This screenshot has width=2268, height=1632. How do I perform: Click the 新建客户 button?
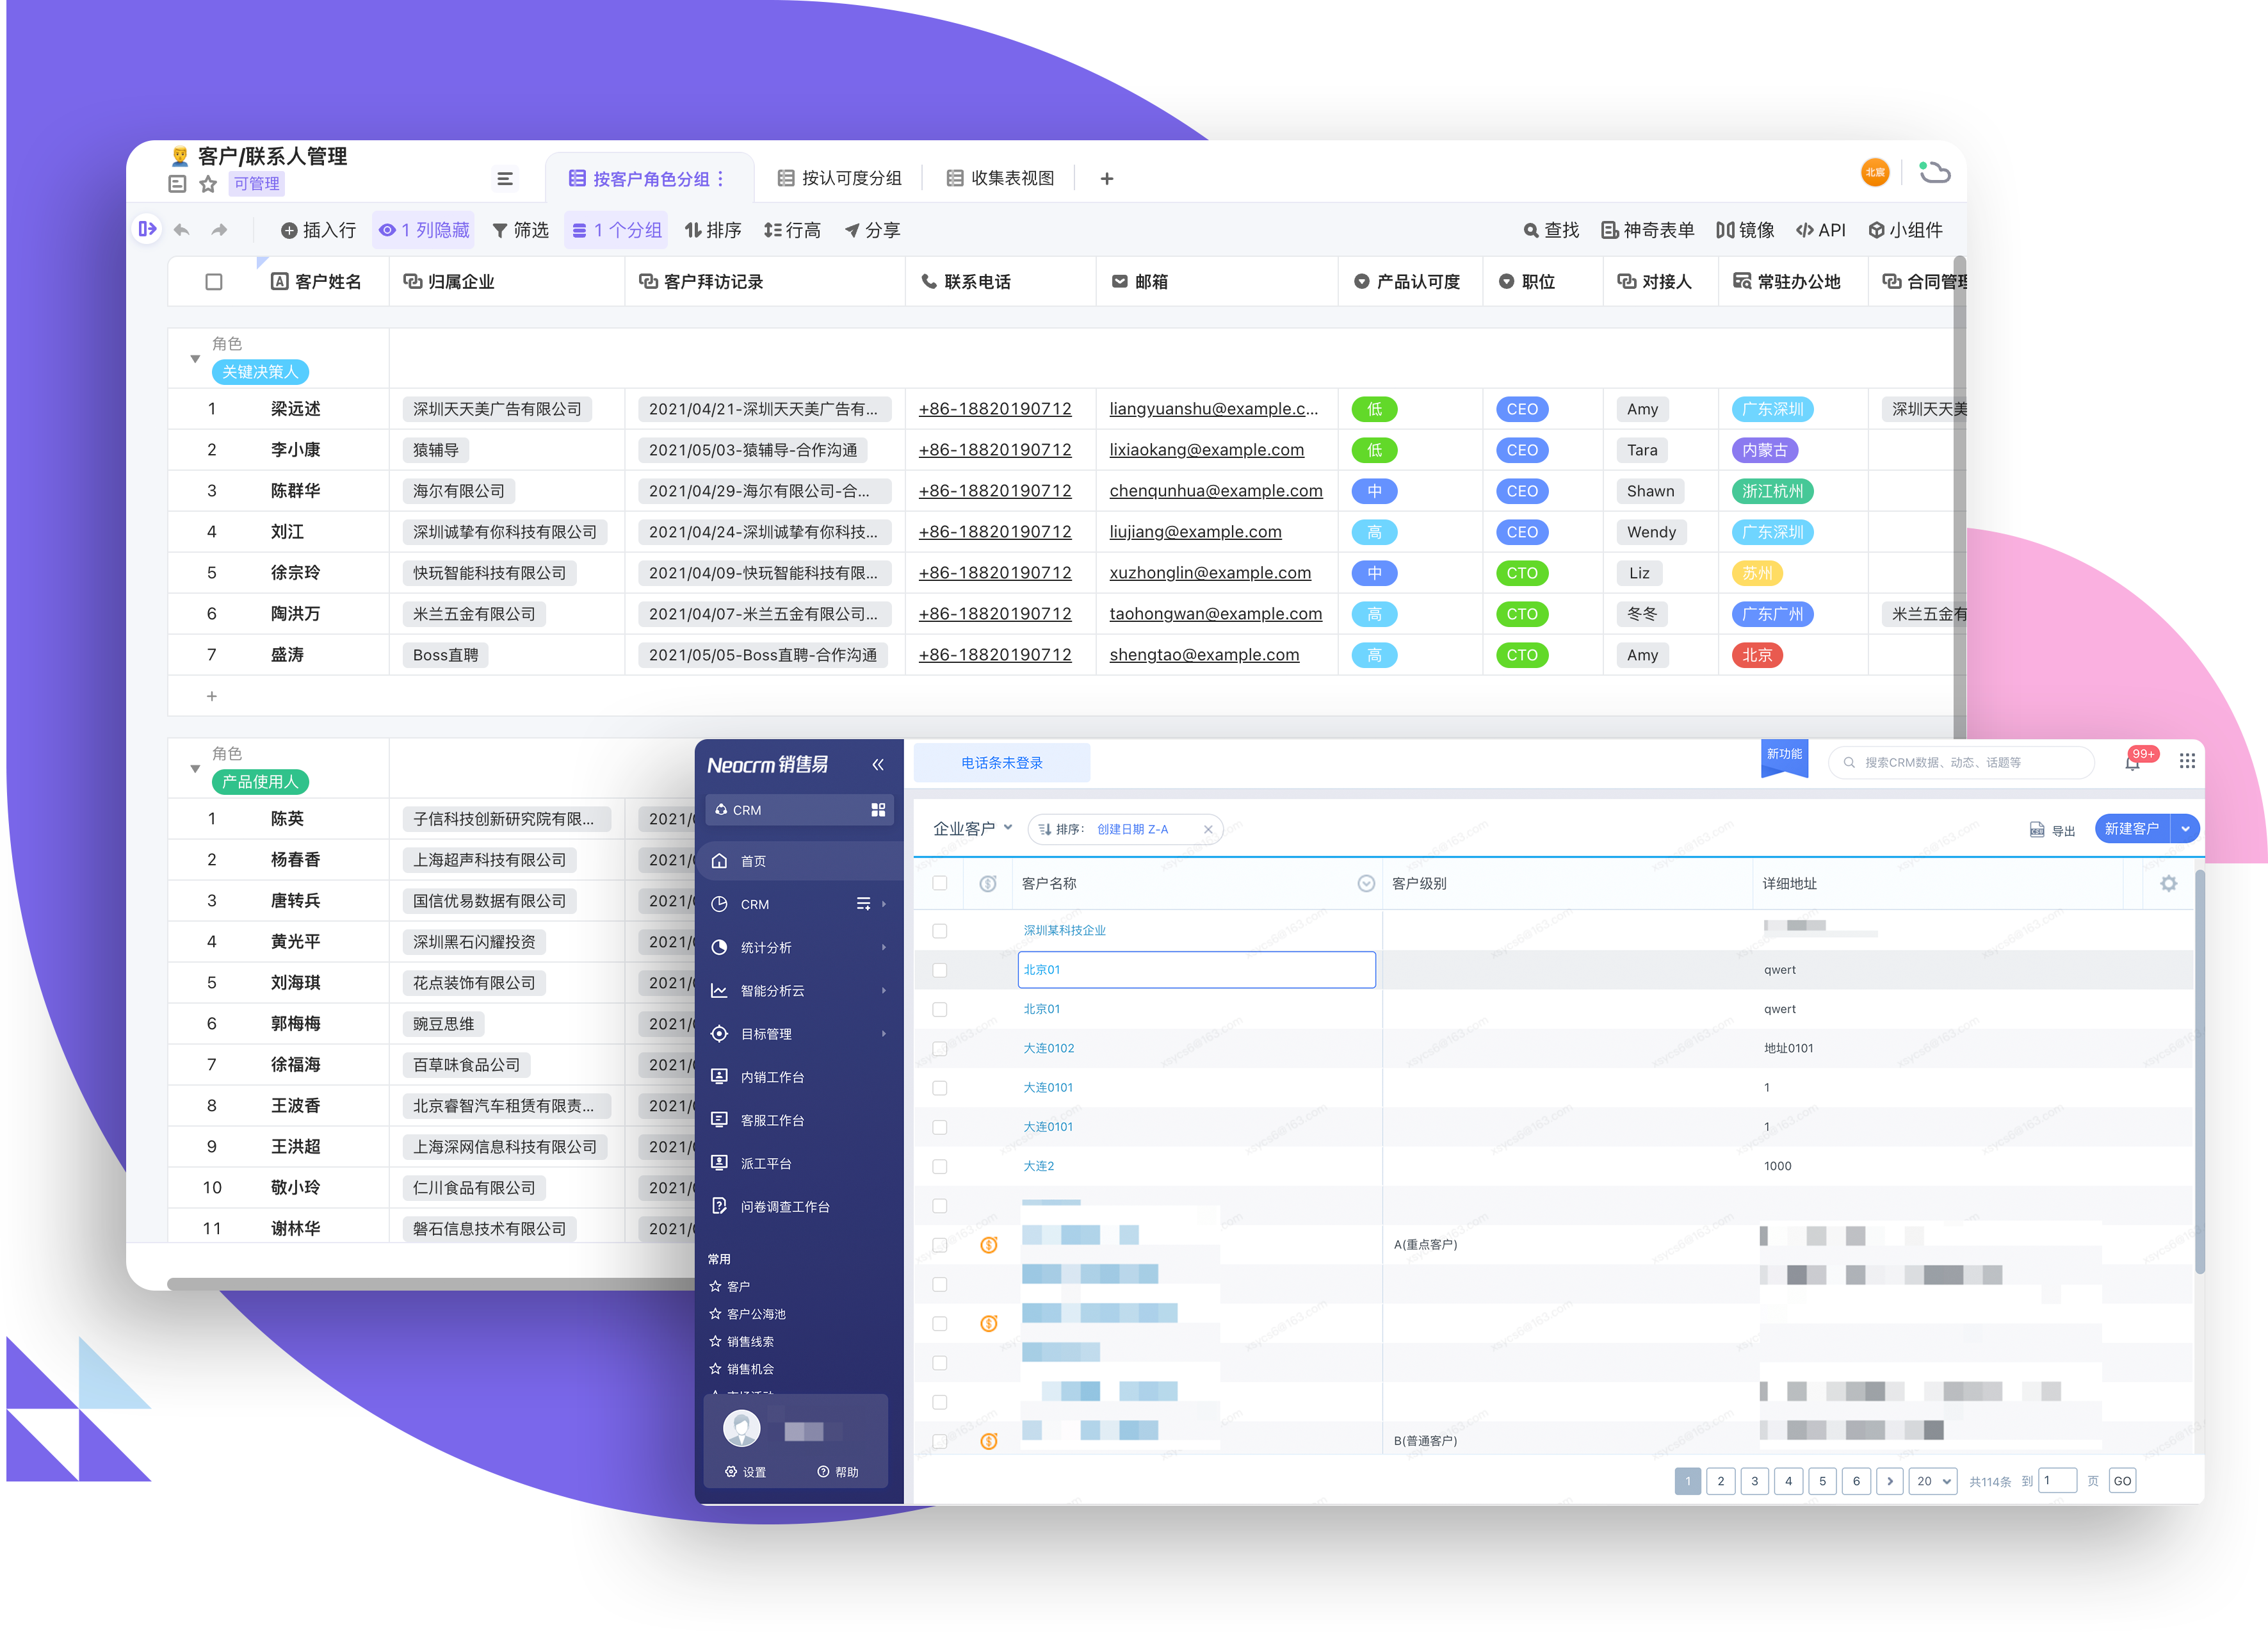coord(2131,828)
